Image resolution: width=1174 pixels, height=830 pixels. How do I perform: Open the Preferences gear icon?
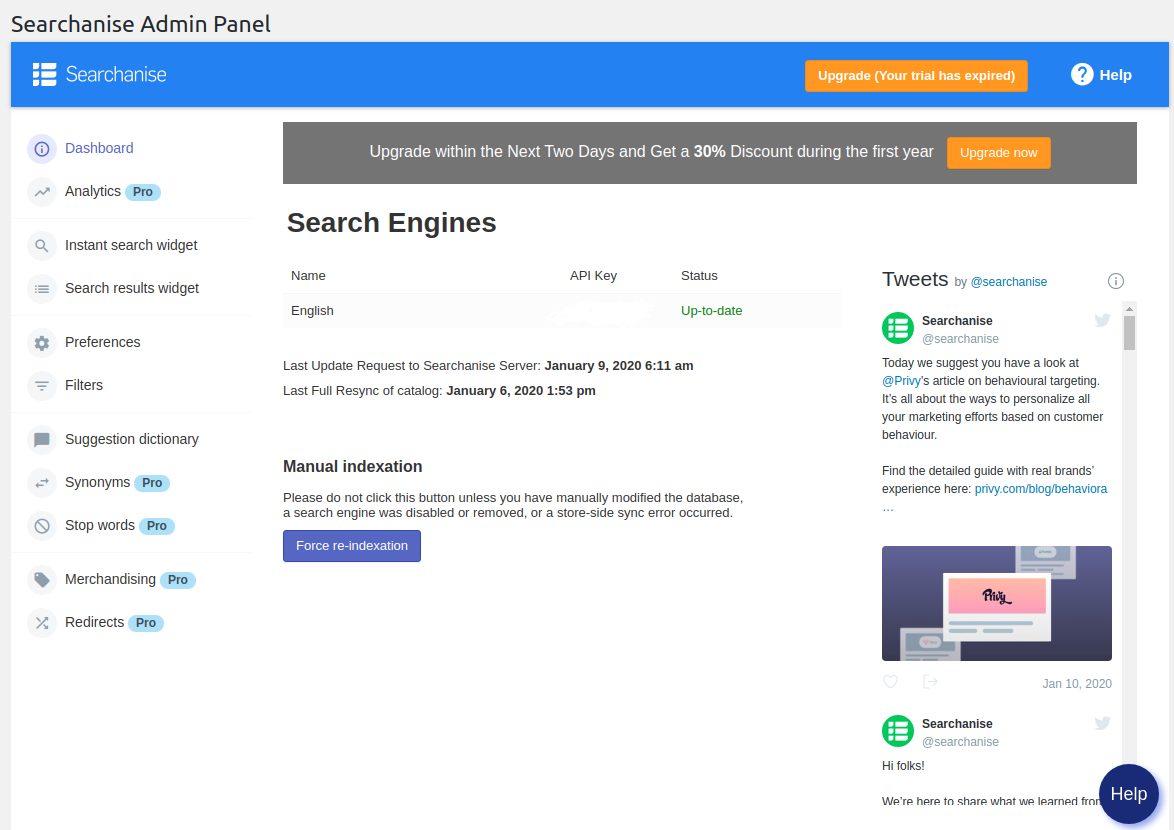(x=41, y=342)
